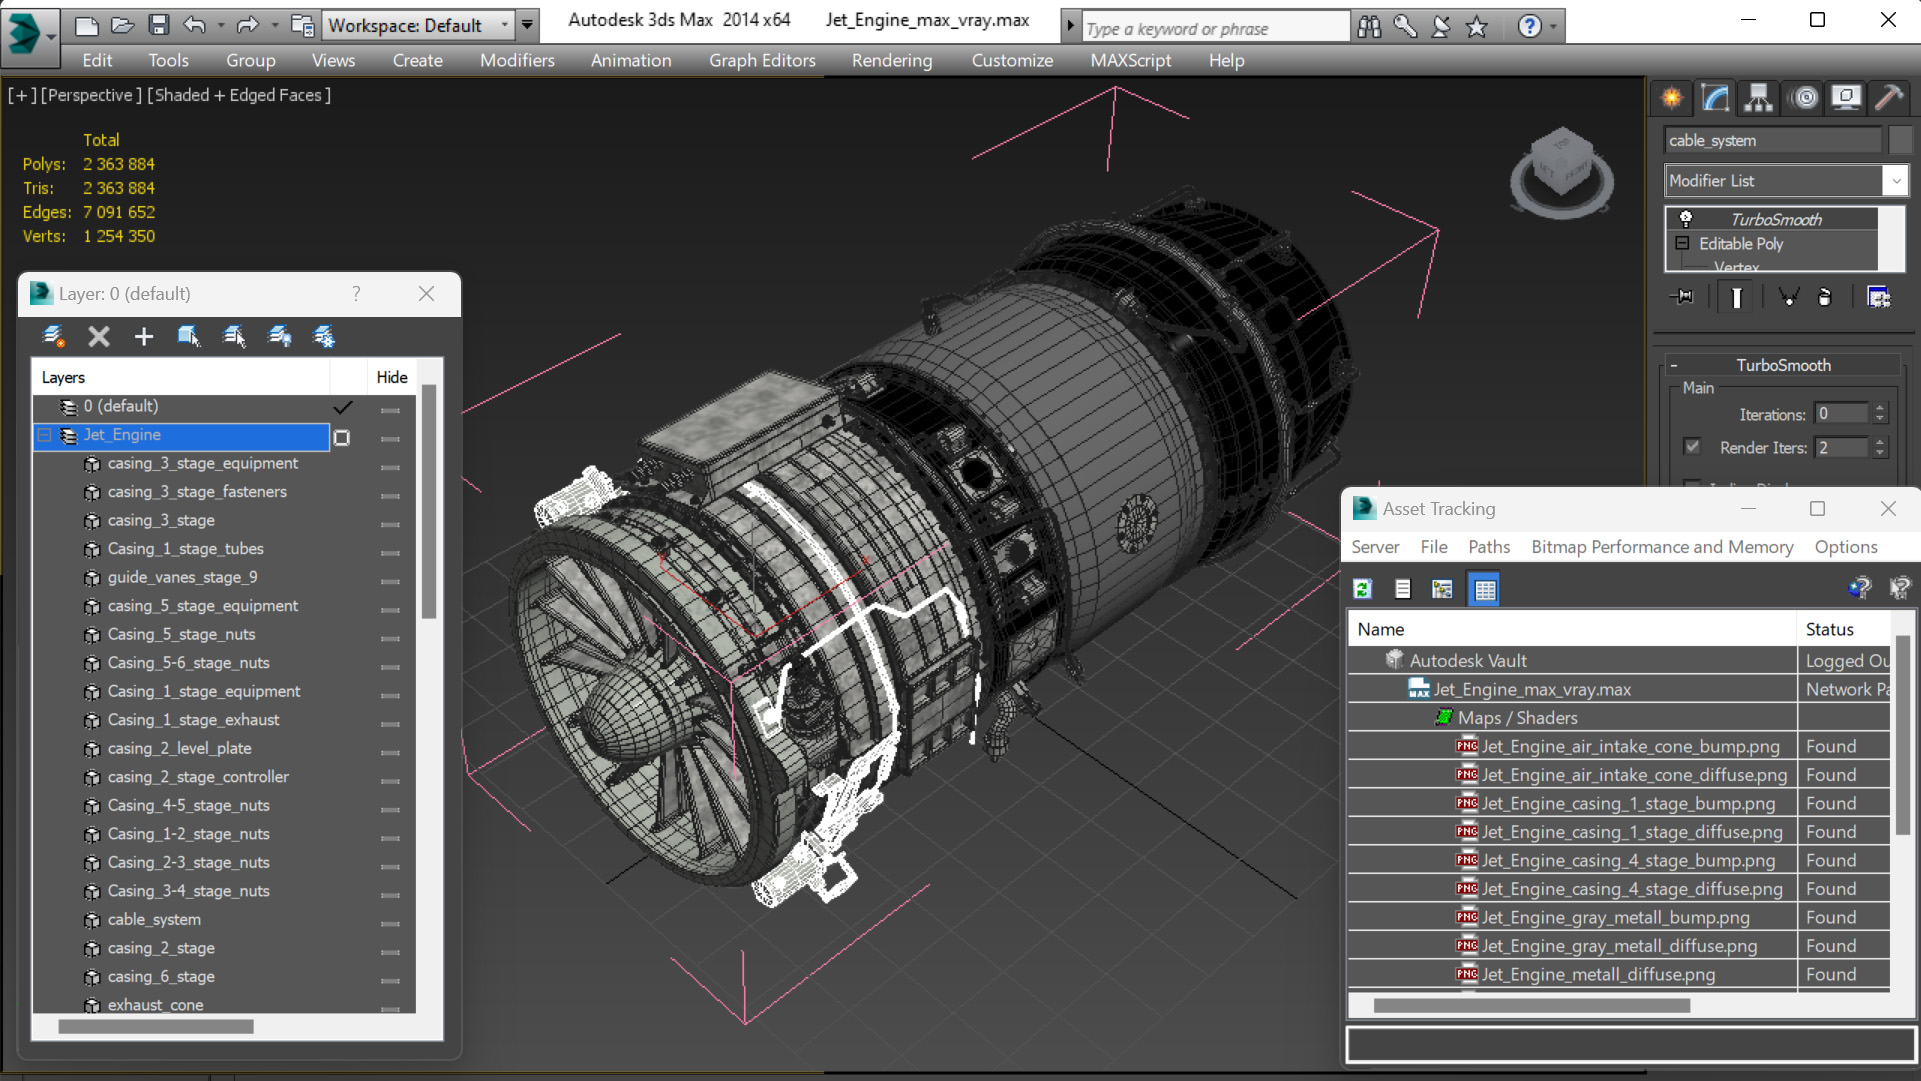
Task: Open the Rendering menu
Action: click(891, 60)
